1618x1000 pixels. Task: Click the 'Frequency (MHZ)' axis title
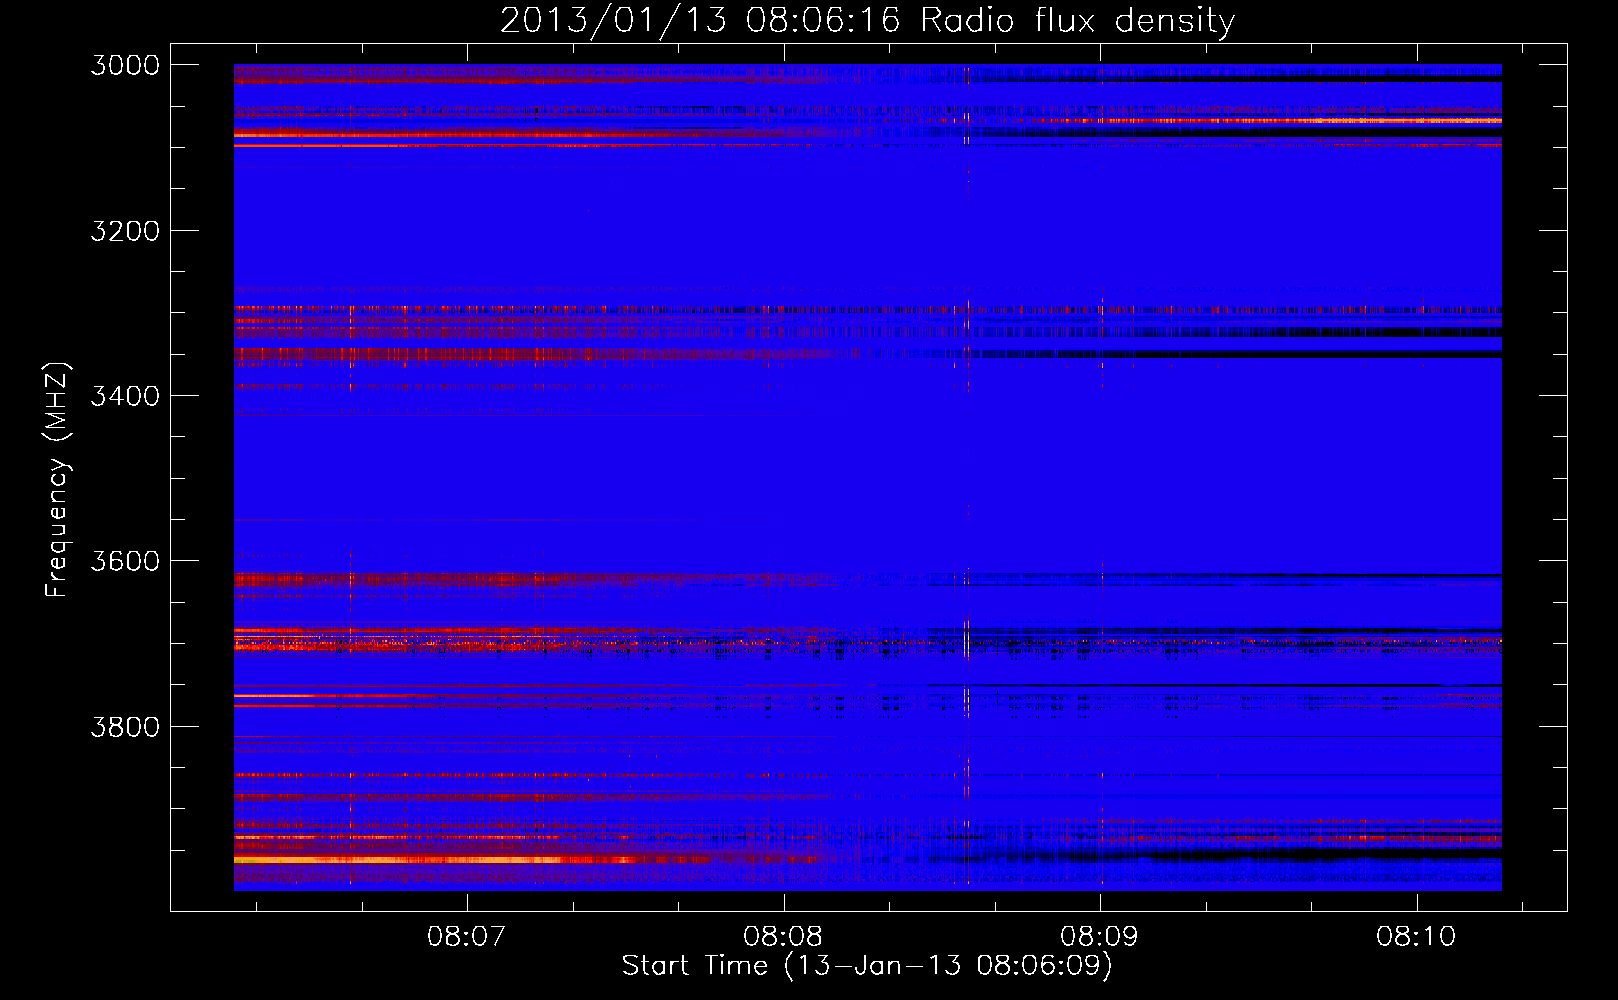pos(58,480)
